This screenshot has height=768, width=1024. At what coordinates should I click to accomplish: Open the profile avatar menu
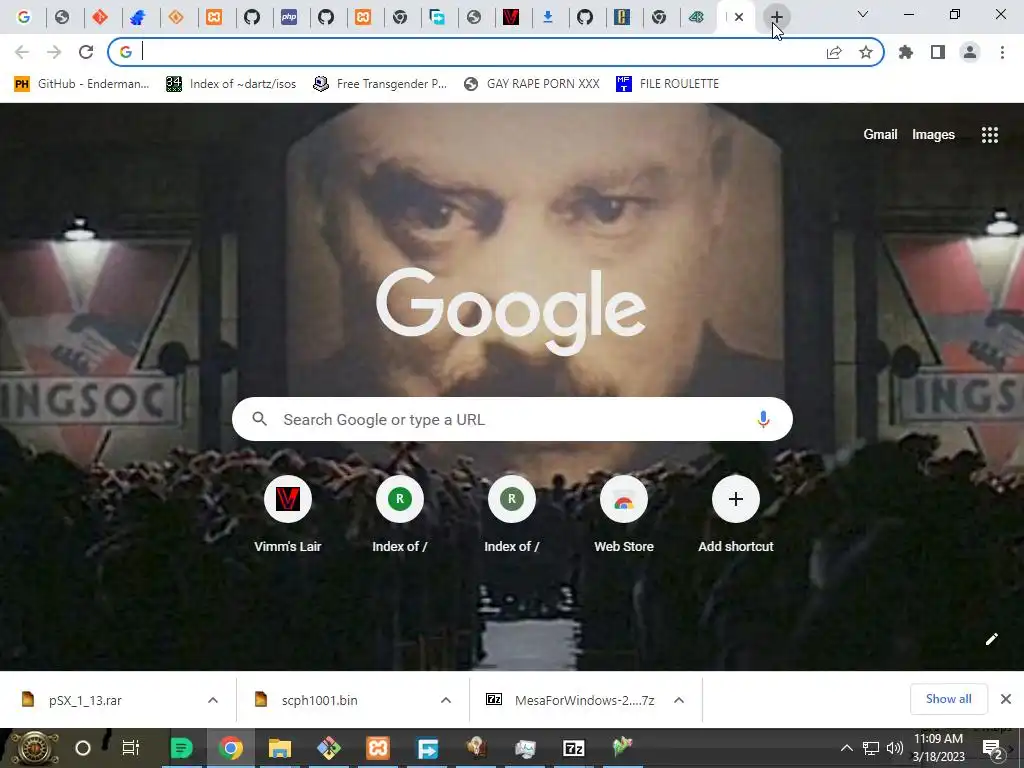click(x=970, y=52)
